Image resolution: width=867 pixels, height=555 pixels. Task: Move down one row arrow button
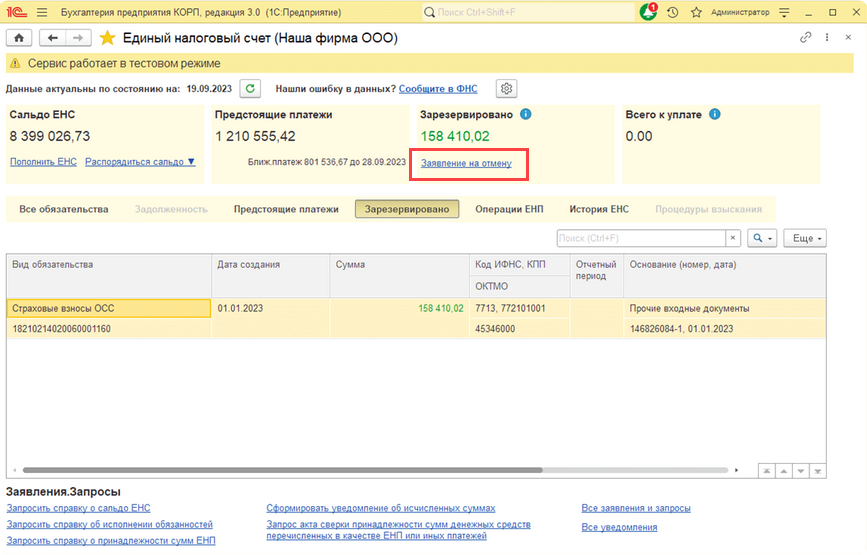pyautogui.click(x=801, y=471)
